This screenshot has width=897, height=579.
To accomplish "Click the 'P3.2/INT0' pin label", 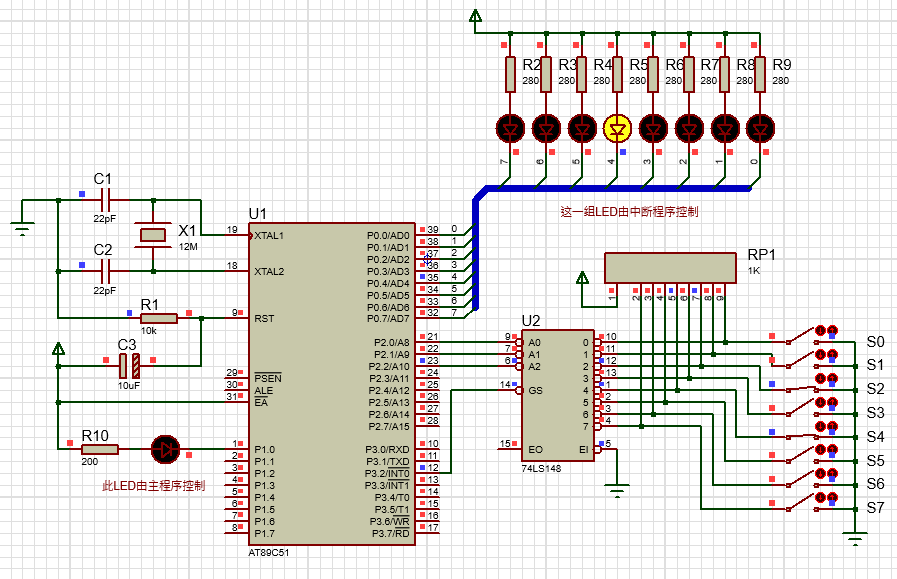I will pyautogui.click(x=387, y=474).
